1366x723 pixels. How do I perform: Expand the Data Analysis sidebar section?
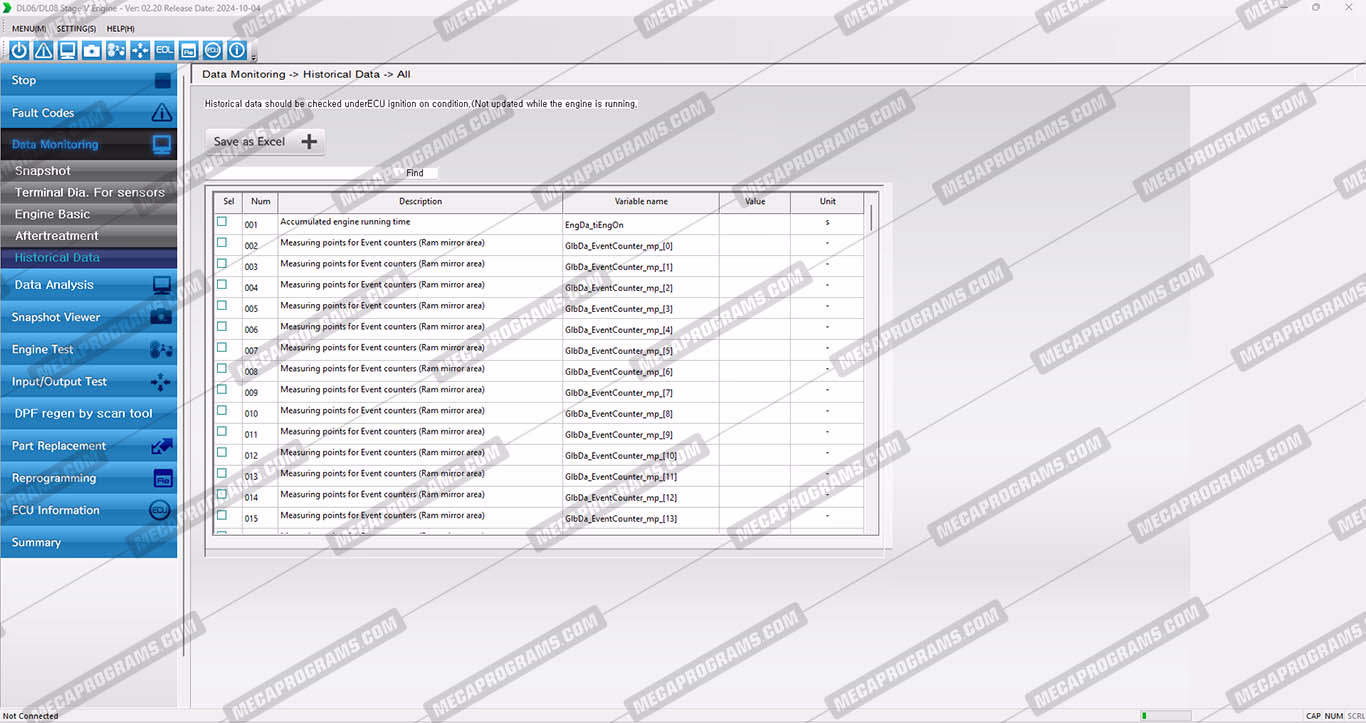tap(89, 285)
